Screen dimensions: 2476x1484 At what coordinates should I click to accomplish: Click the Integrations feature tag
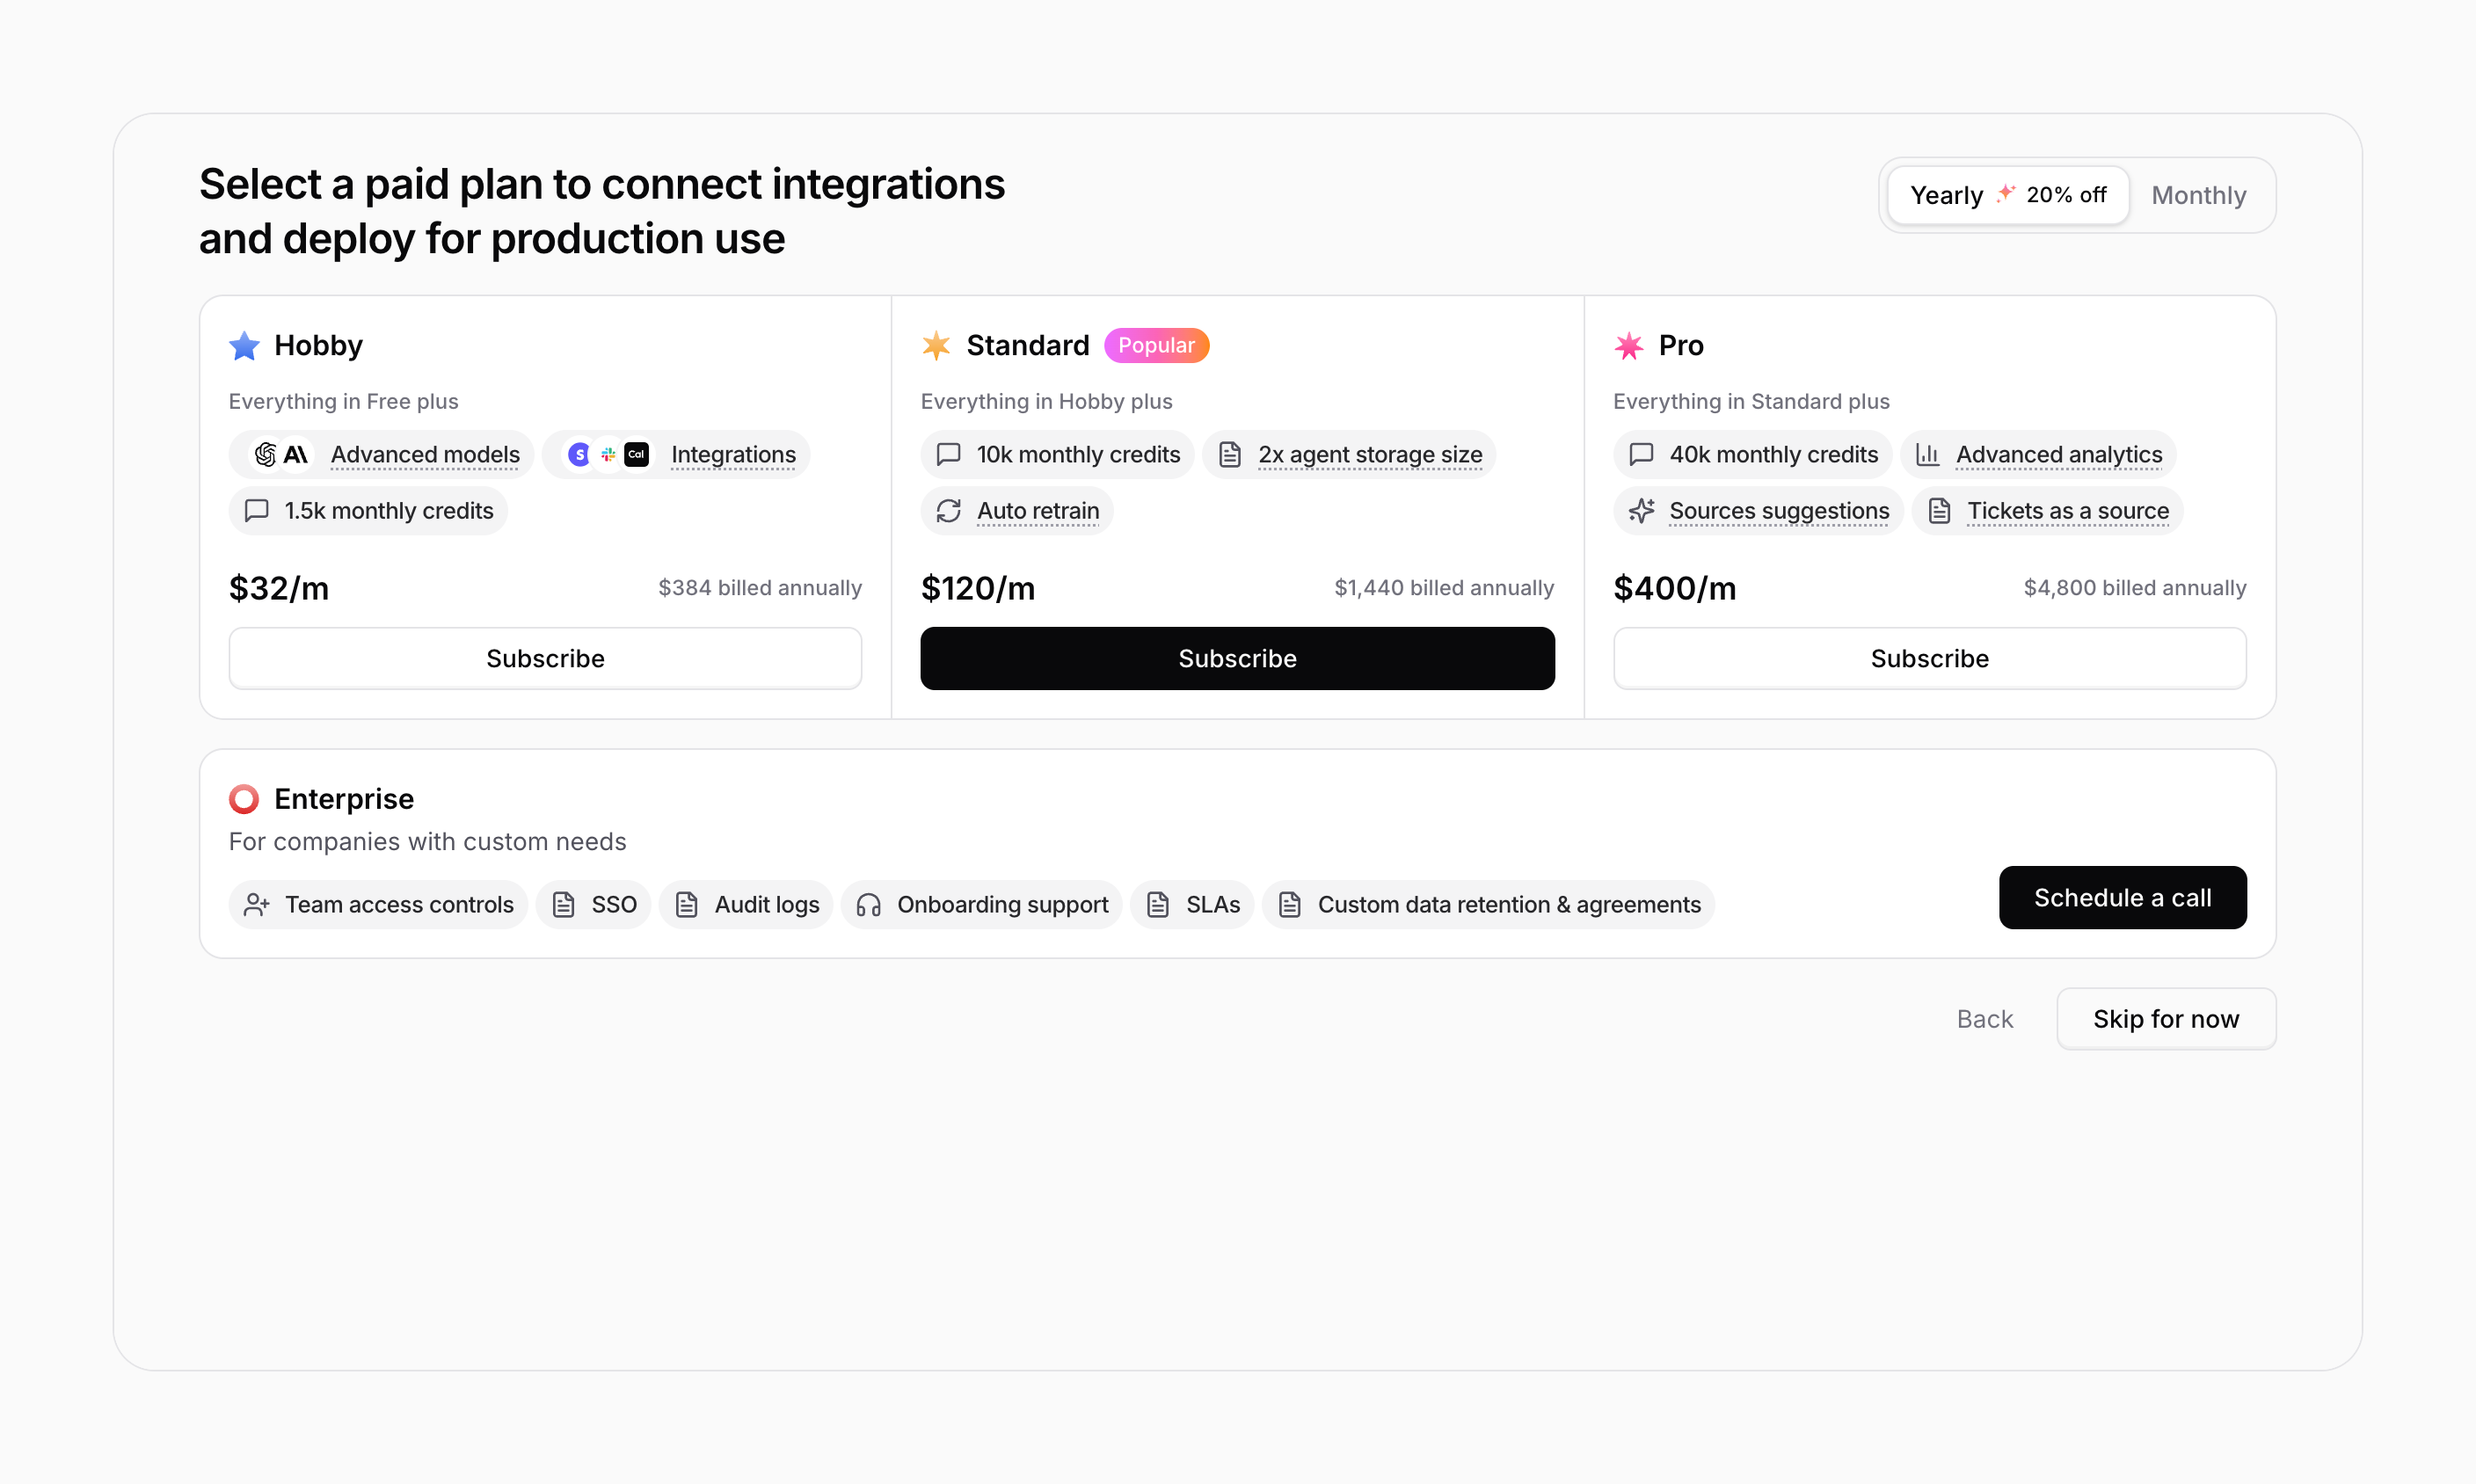coord(732,455)
